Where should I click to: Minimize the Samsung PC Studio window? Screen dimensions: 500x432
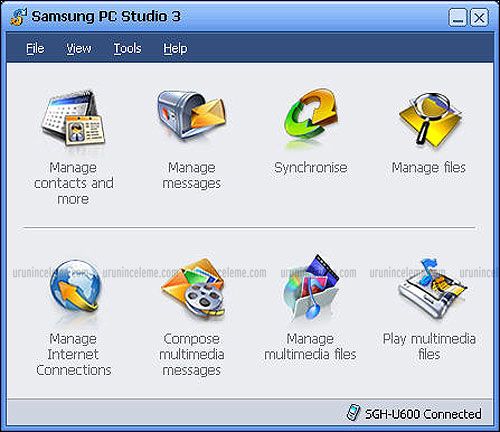coord(458,17)
